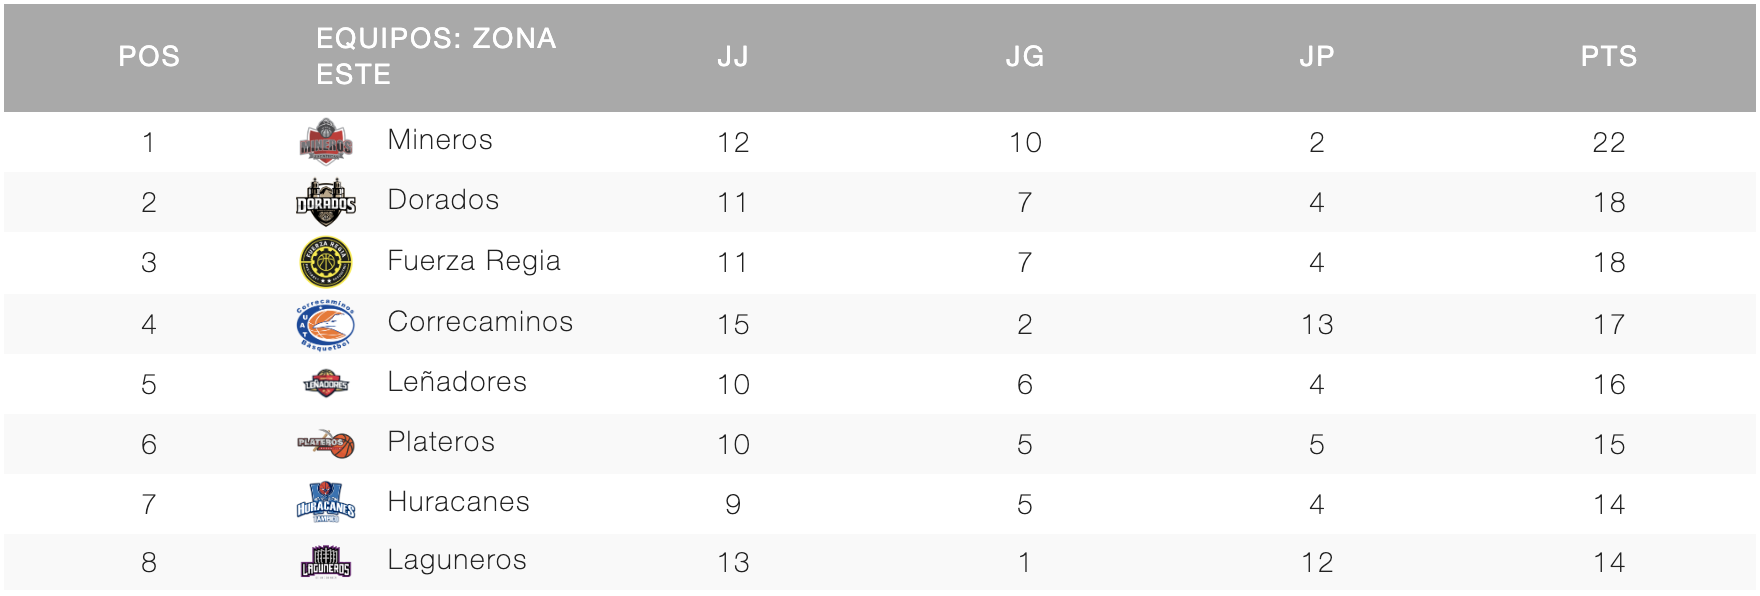Select the PTS column header

click(x=1609, y=56)
